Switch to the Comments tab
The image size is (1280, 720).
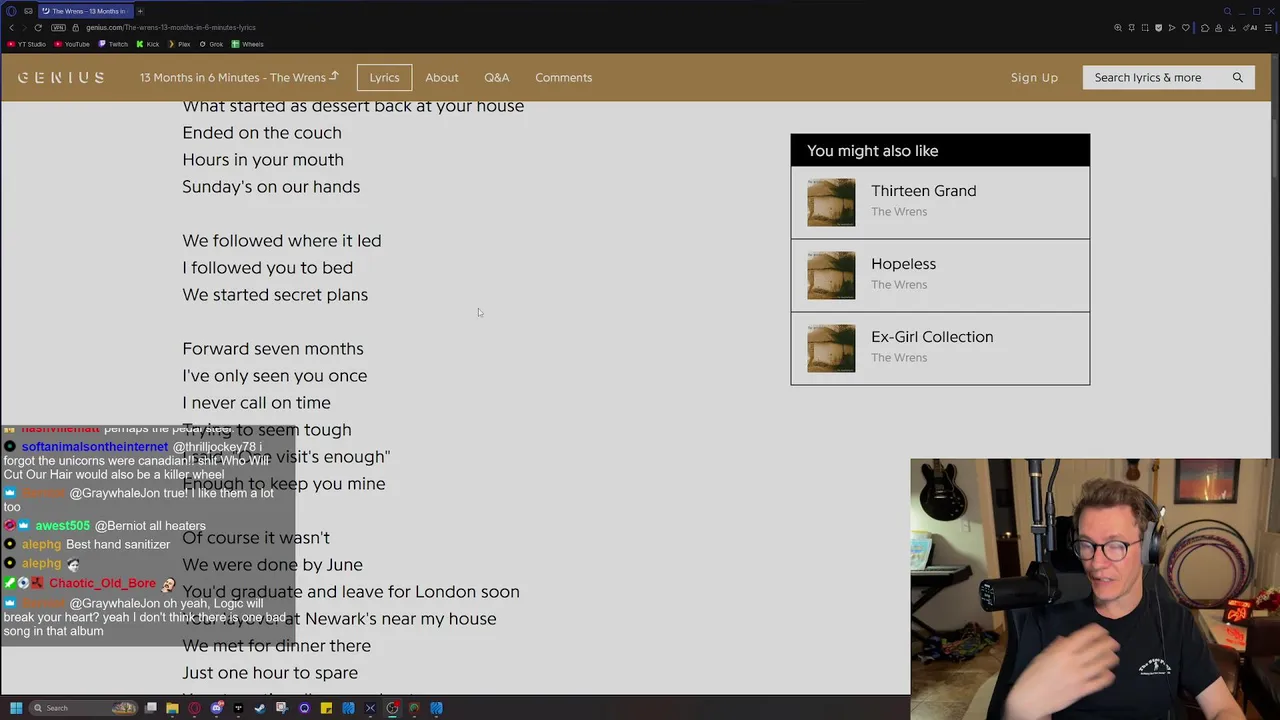click(563, 77)
